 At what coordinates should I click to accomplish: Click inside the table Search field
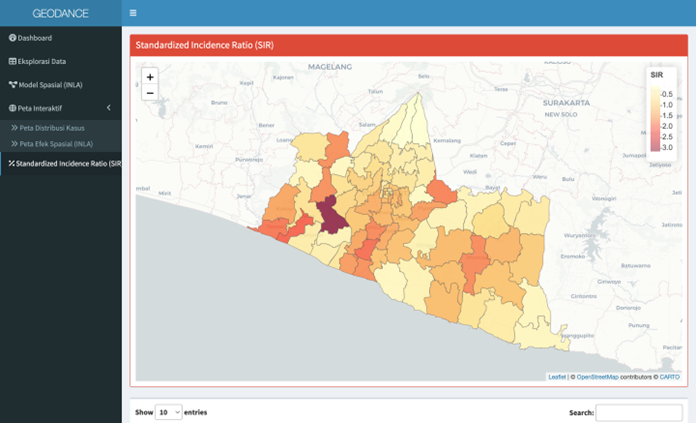[639, 412]
